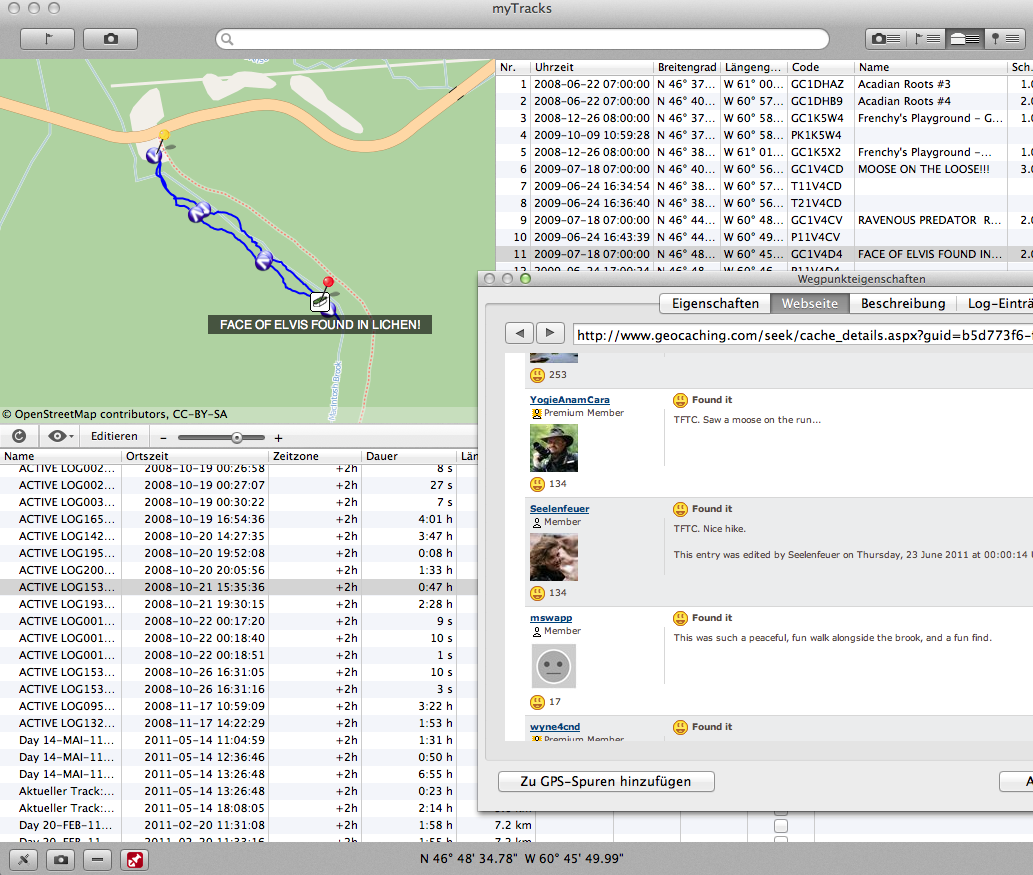1033x875 pixels.
Task: Click the smiley beside find count 17
Action: tap(538, 702)
